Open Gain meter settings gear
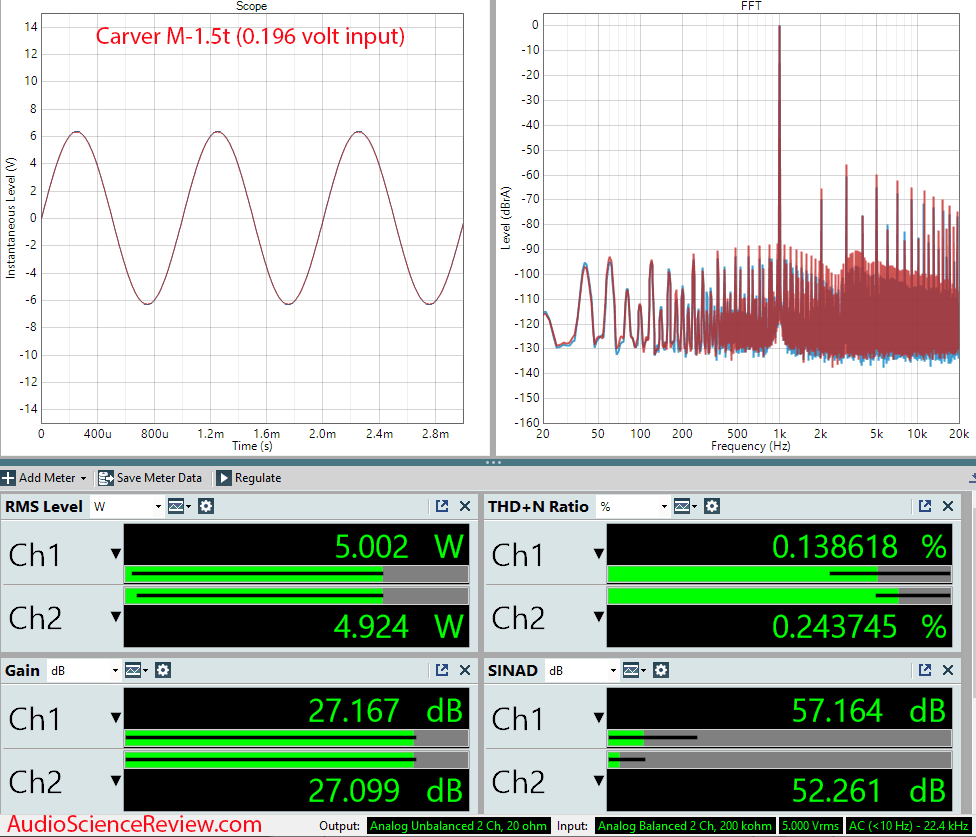This screenshot has height=837, width=976. [x=163, y=670]
